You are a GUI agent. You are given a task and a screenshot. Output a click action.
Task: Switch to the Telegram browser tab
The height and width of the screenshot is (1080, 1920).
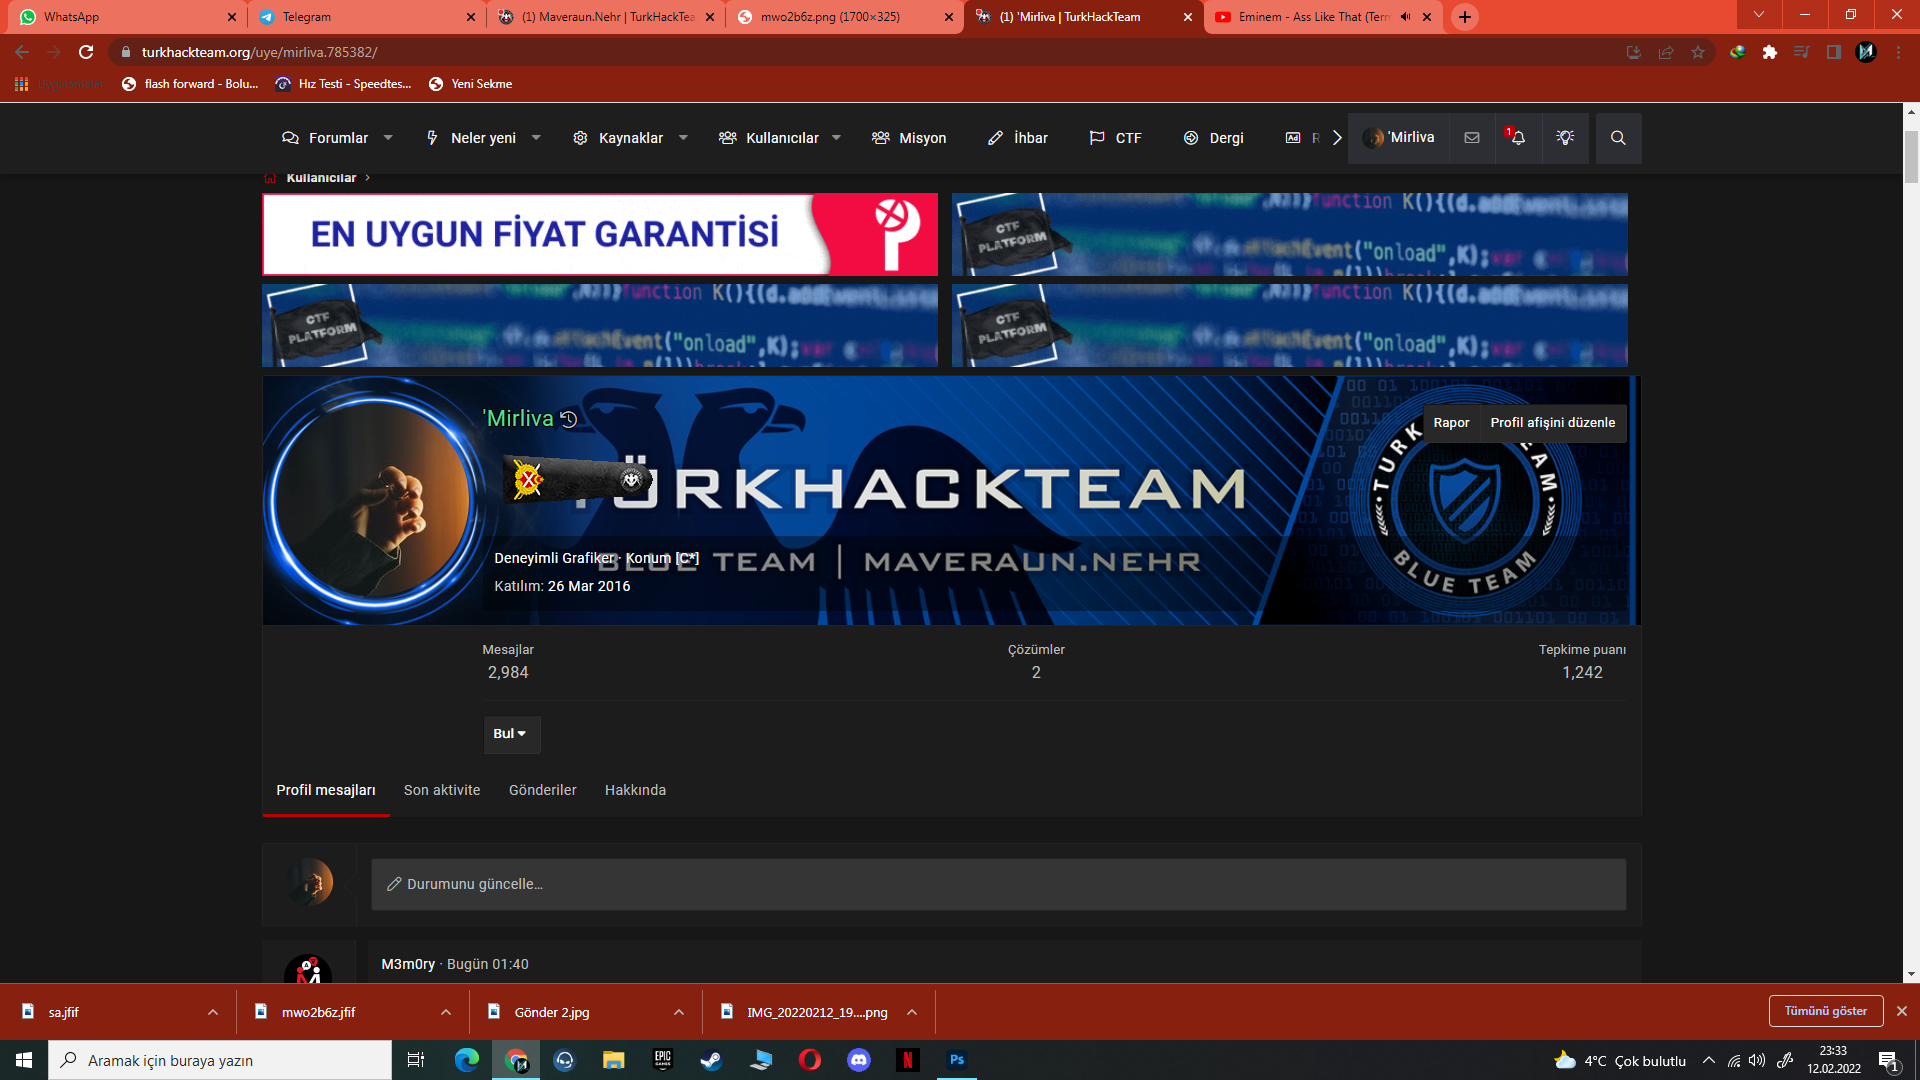366,17
